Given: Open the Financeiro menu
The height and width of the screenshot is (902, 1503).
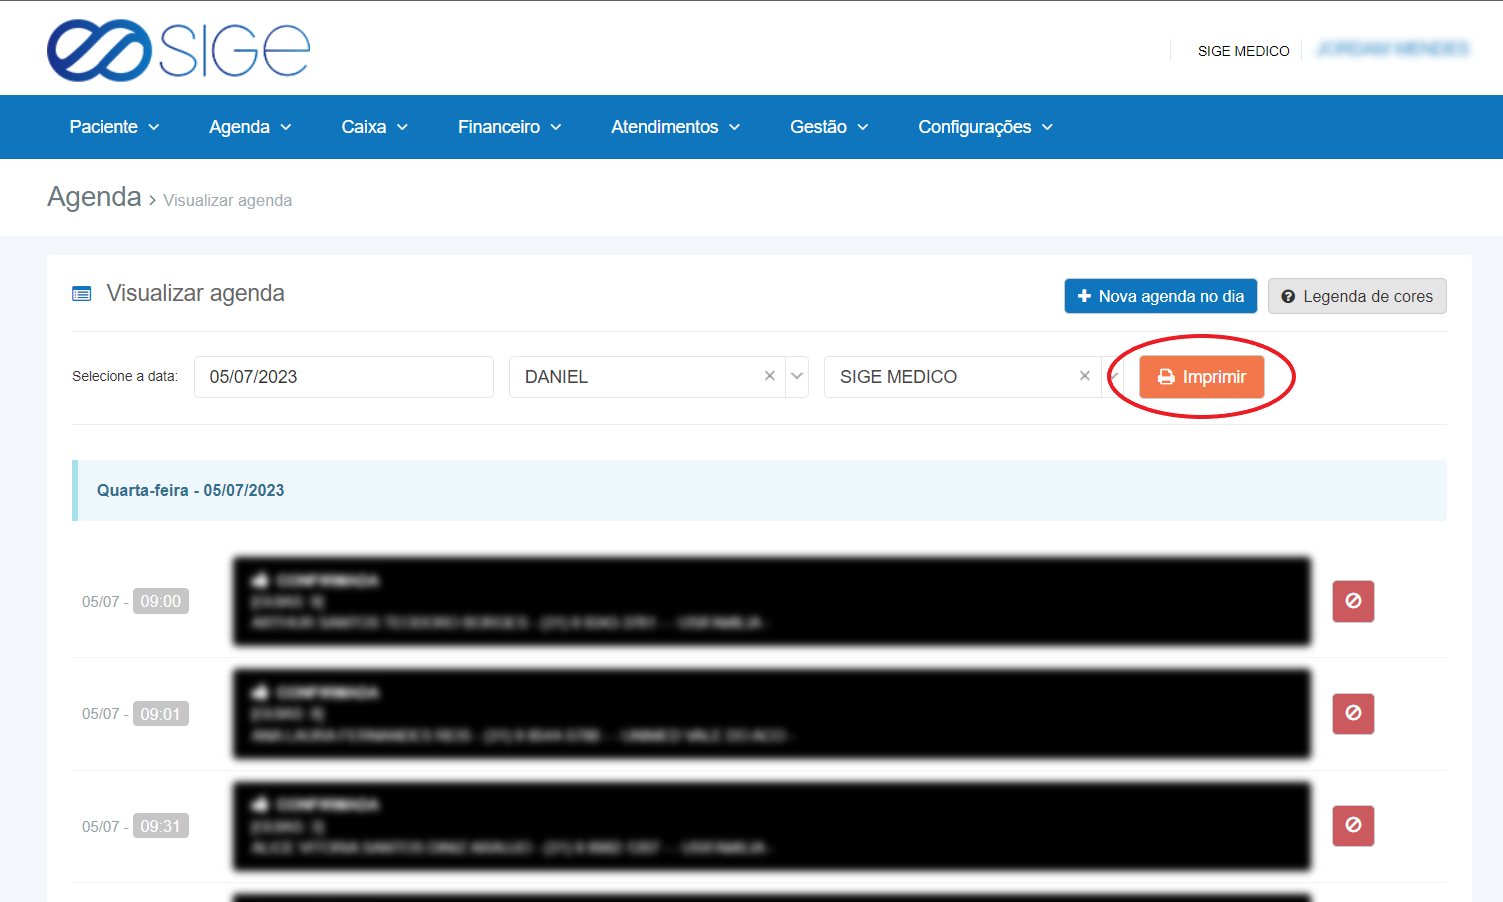Looking at the screenshot, I should 509,127.
